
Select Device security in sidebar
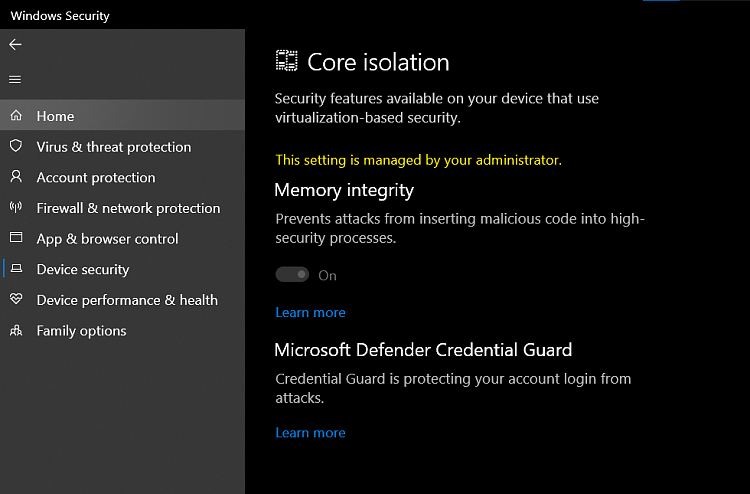click(122, 269)
